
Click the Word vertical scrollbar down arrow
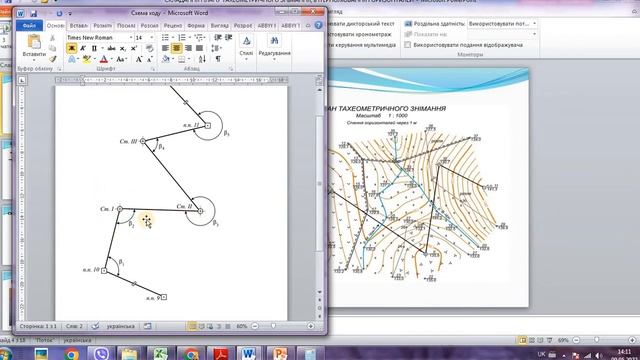tap(319, 292)
